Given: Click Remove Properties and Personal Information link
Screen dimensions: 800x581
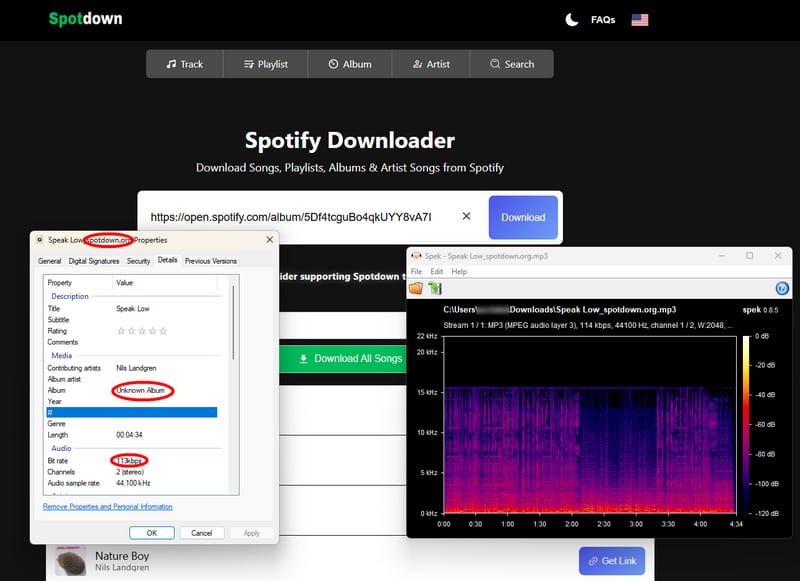Looking at the screenshot, I should coord(108,507).
